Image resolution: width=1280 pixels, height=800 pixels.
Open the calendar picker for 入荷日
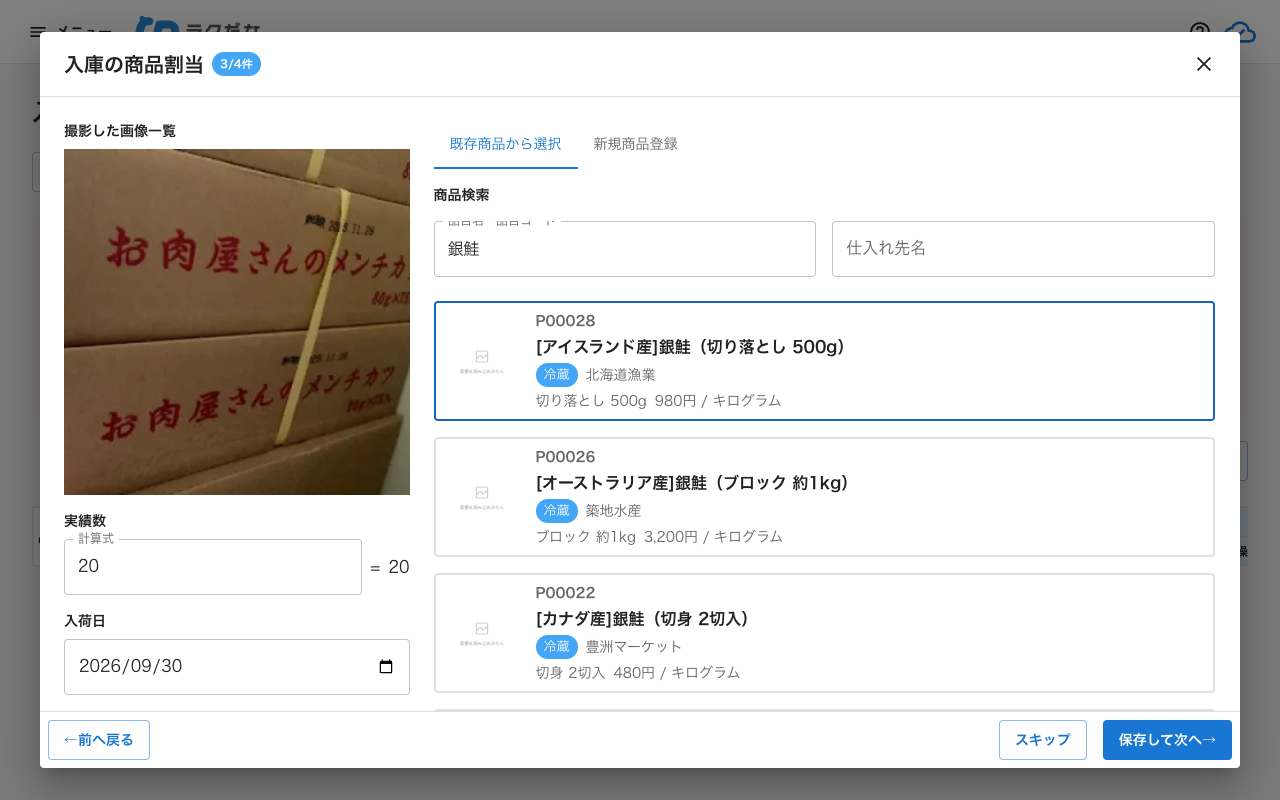(x=386, y=667)
